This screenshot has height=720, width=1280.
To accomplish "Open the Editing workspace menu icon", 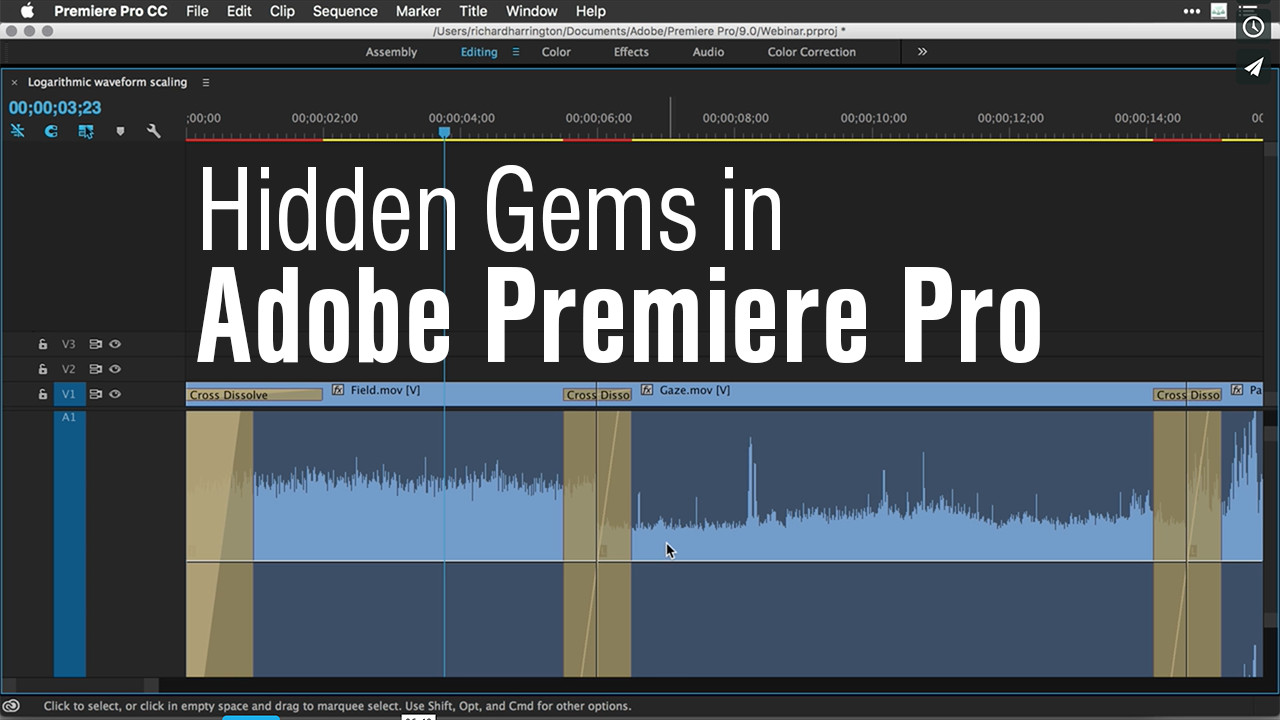I will [516, 52].
